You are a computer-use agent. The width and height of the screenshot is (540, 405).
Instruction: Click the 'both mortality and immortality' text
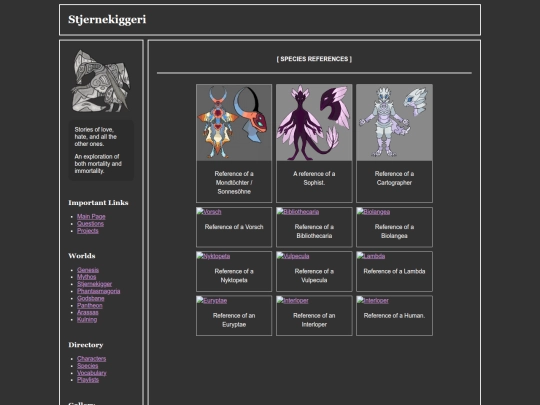(98, 167)
